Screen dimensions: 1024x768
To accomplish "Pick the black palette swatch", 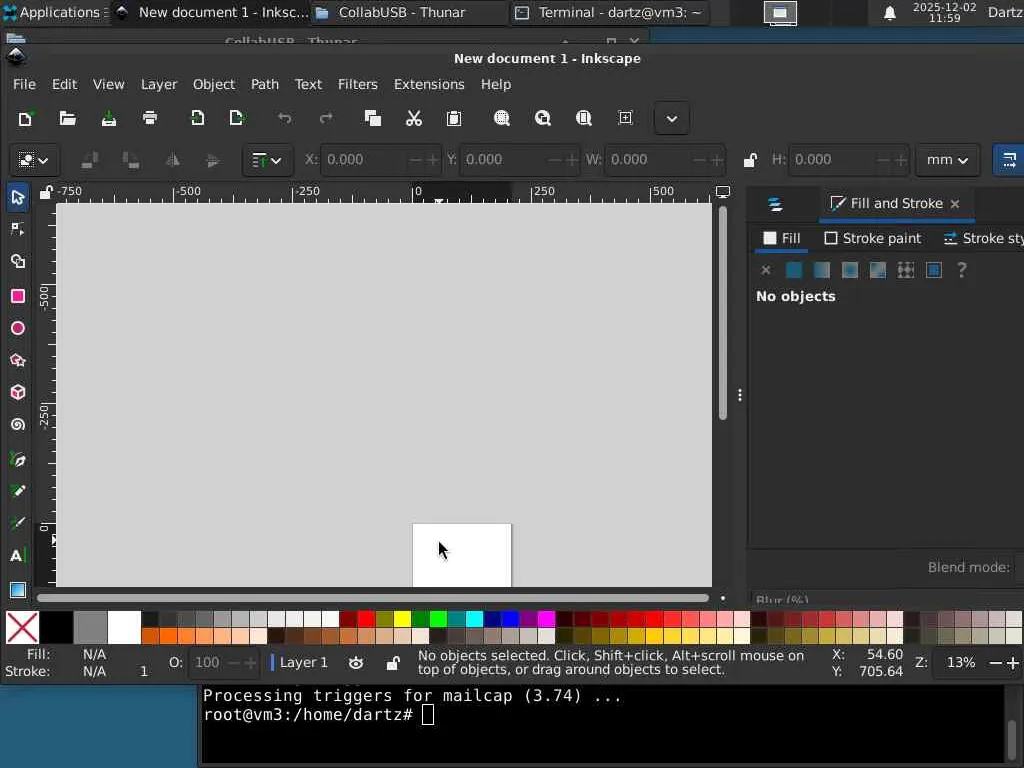I will pos(57,627).
